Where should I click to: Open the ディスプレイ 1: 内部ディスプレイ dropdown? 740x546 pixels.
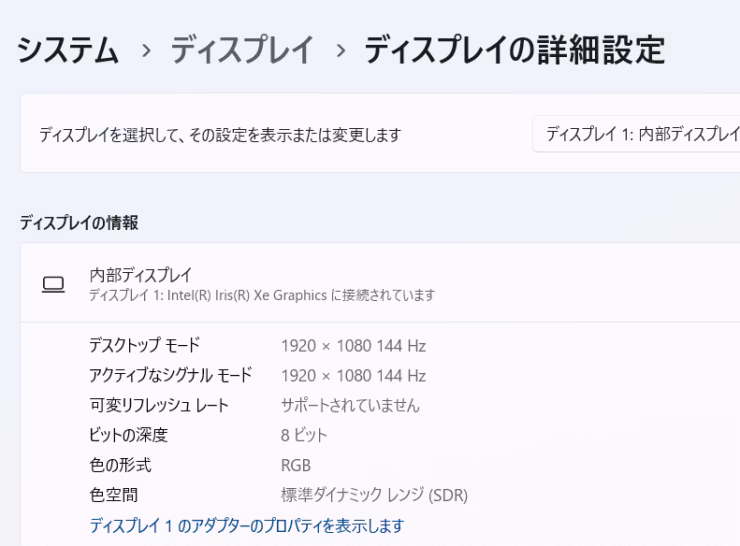pos(636,134)
